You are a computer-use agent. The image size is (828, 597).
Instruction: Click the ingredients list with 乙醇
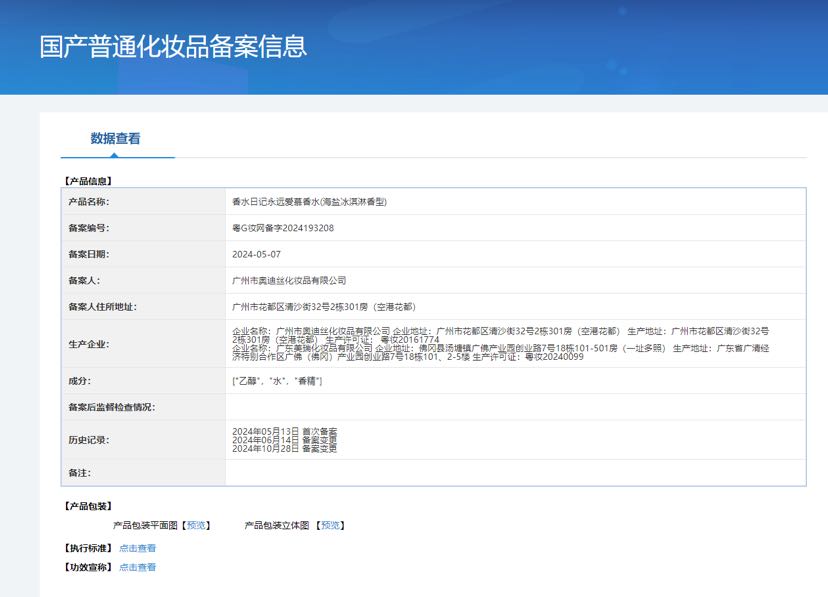click(277, 381)
